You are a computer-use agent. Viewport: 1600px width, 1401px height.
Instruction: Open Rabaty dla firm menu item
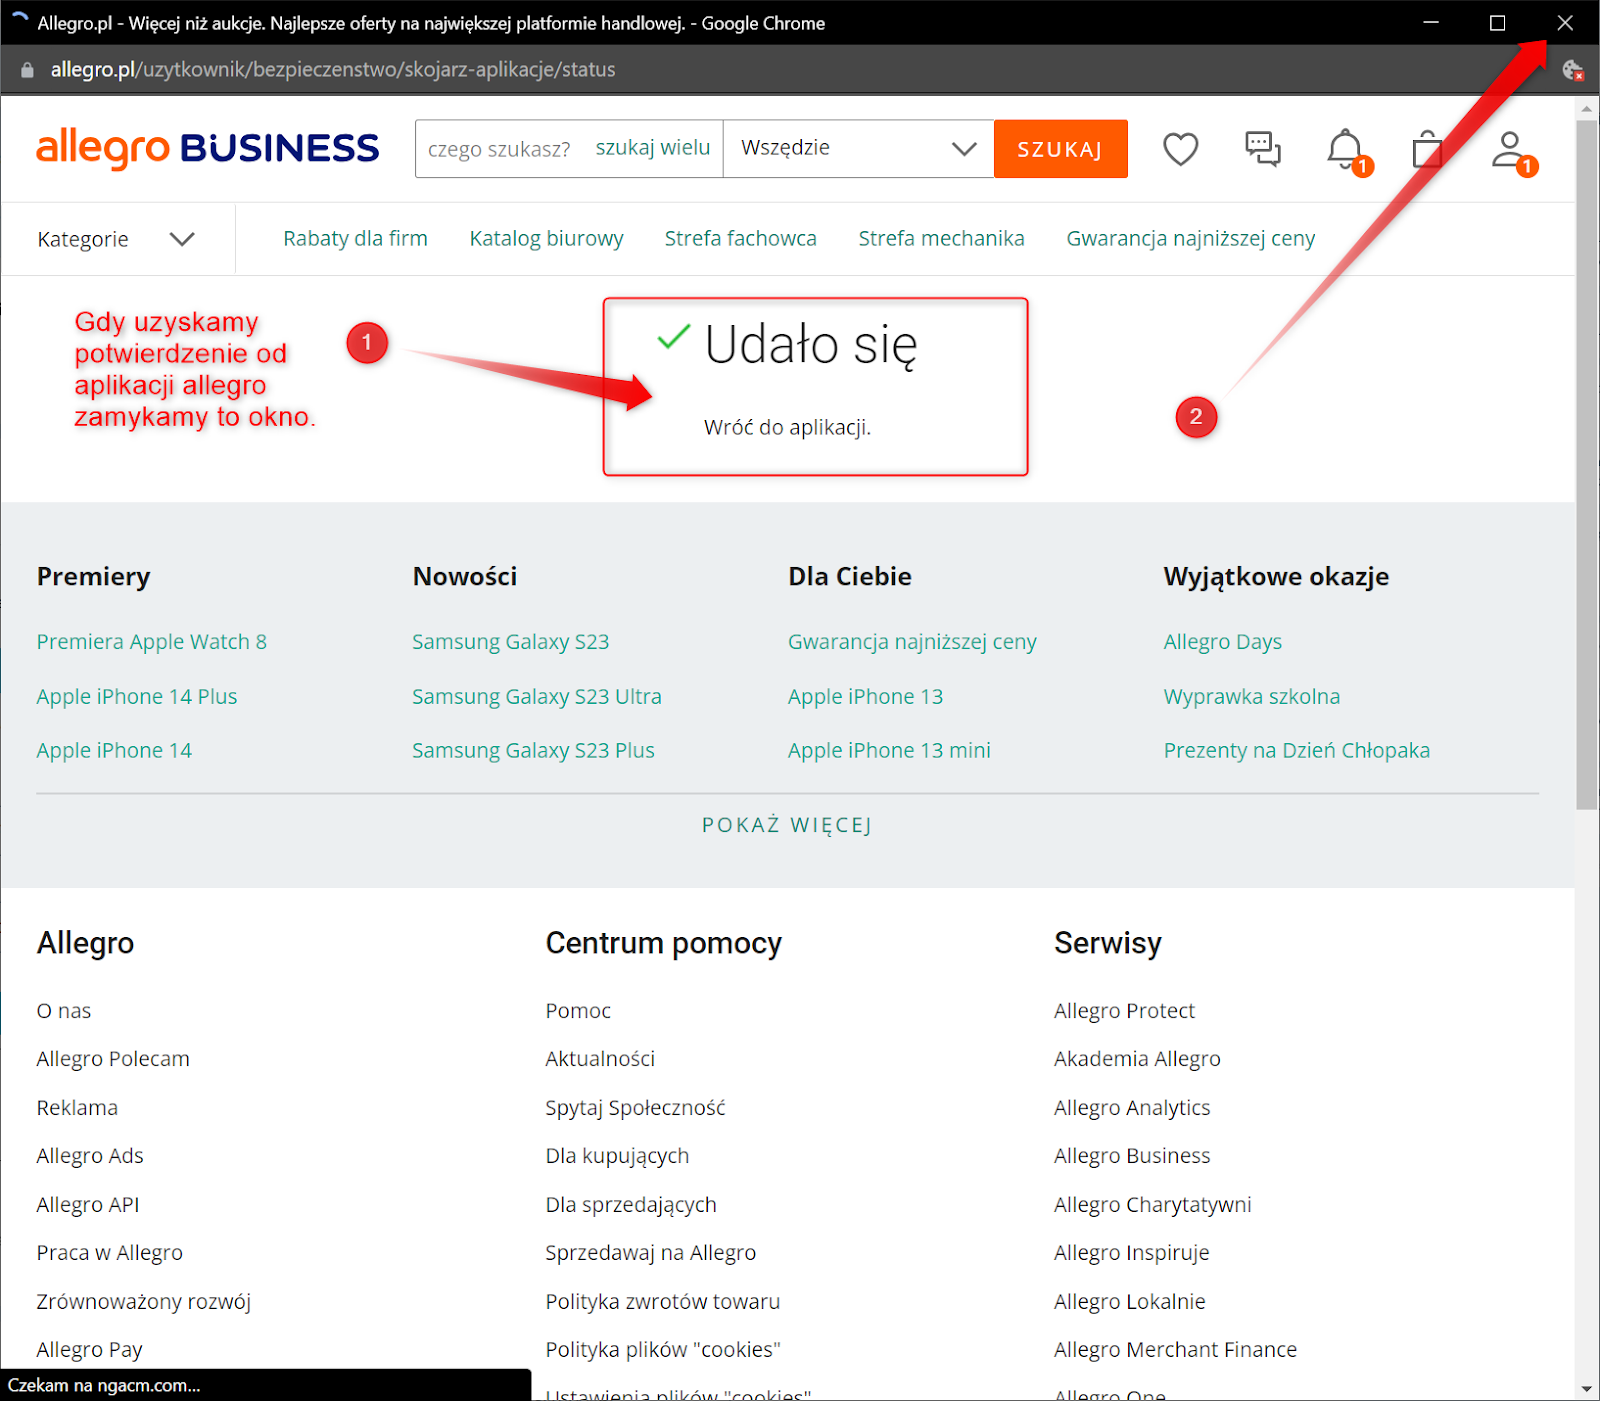[355, 238]
